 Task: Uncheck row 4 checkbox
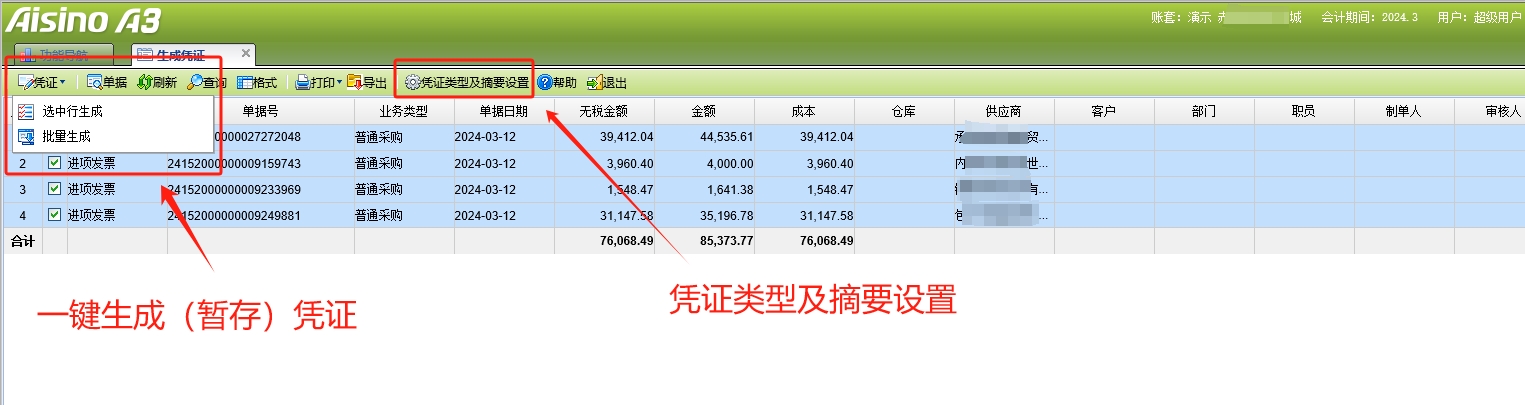pyautogui.click(x=54, y=215)
